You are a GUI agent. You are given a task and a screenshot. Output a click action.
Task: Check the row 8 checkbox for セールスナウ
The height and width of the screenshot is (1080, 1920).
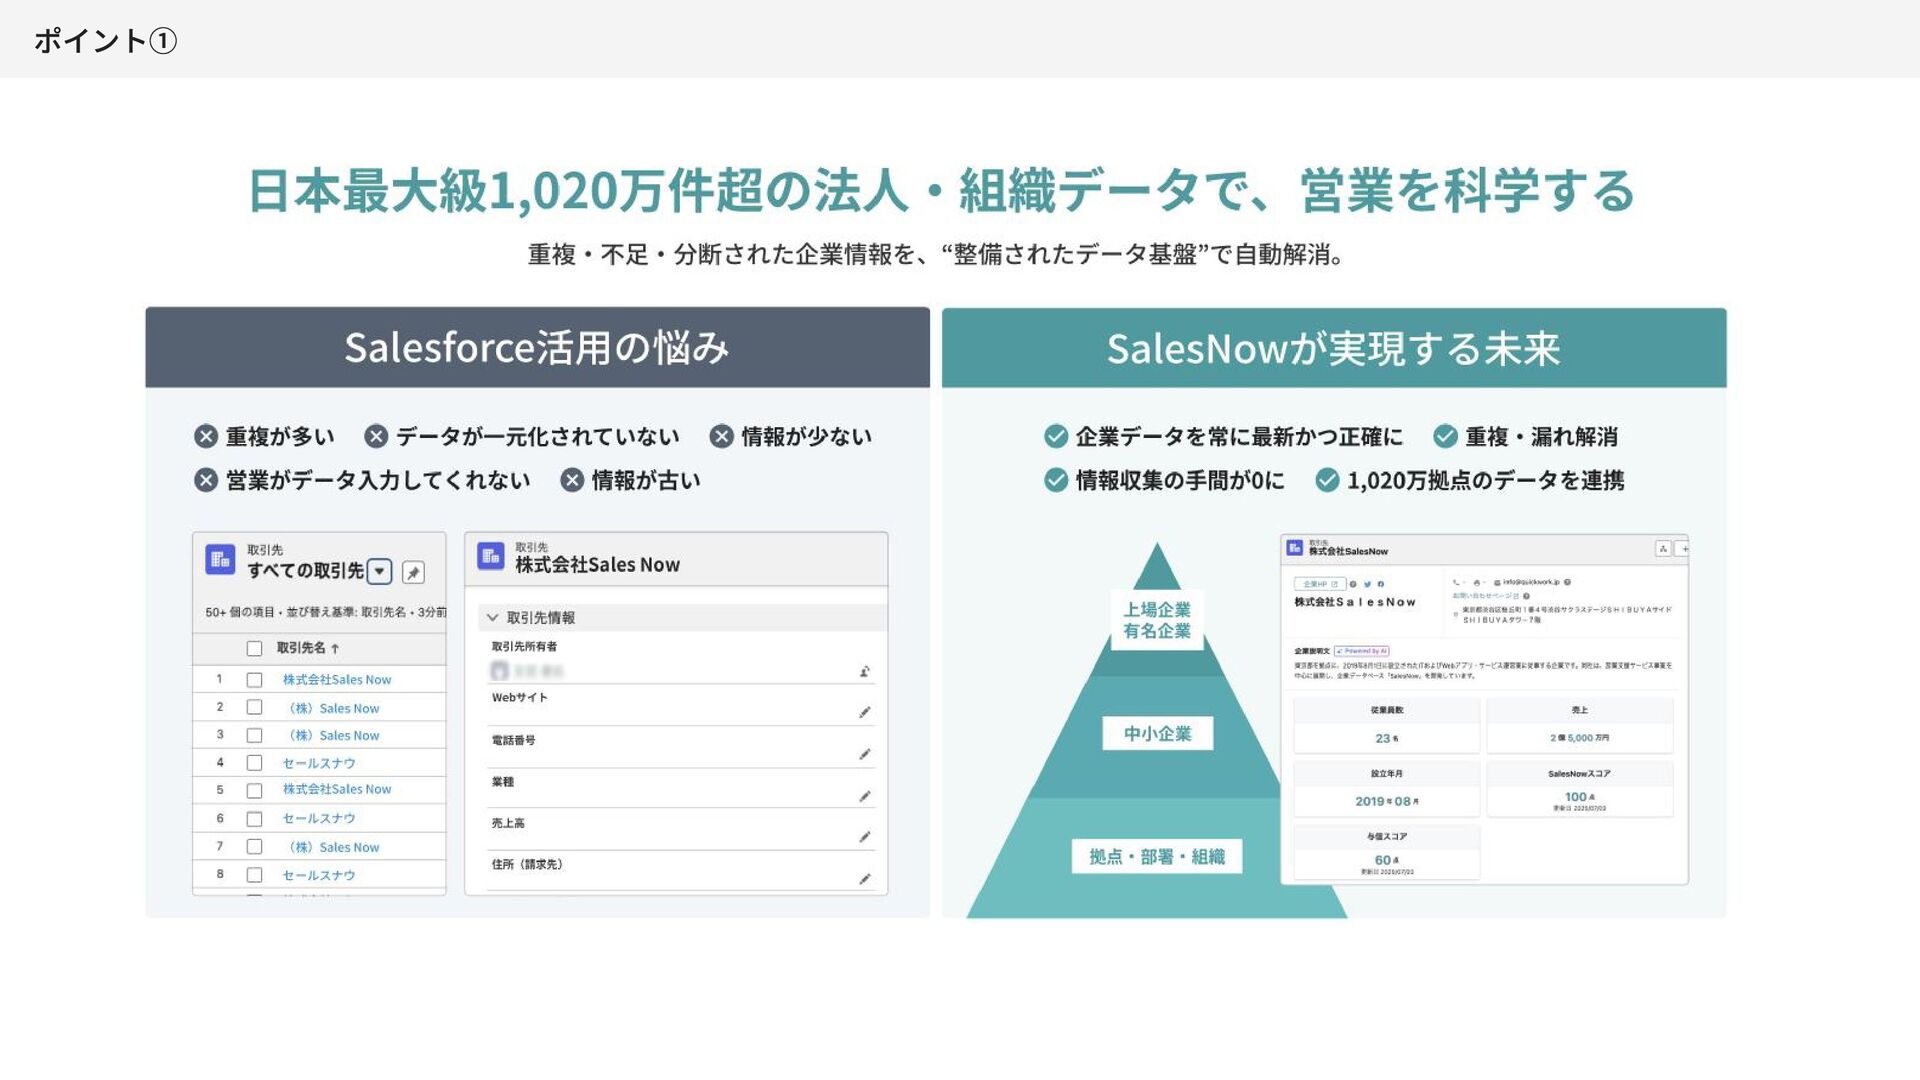pos(254,875)
